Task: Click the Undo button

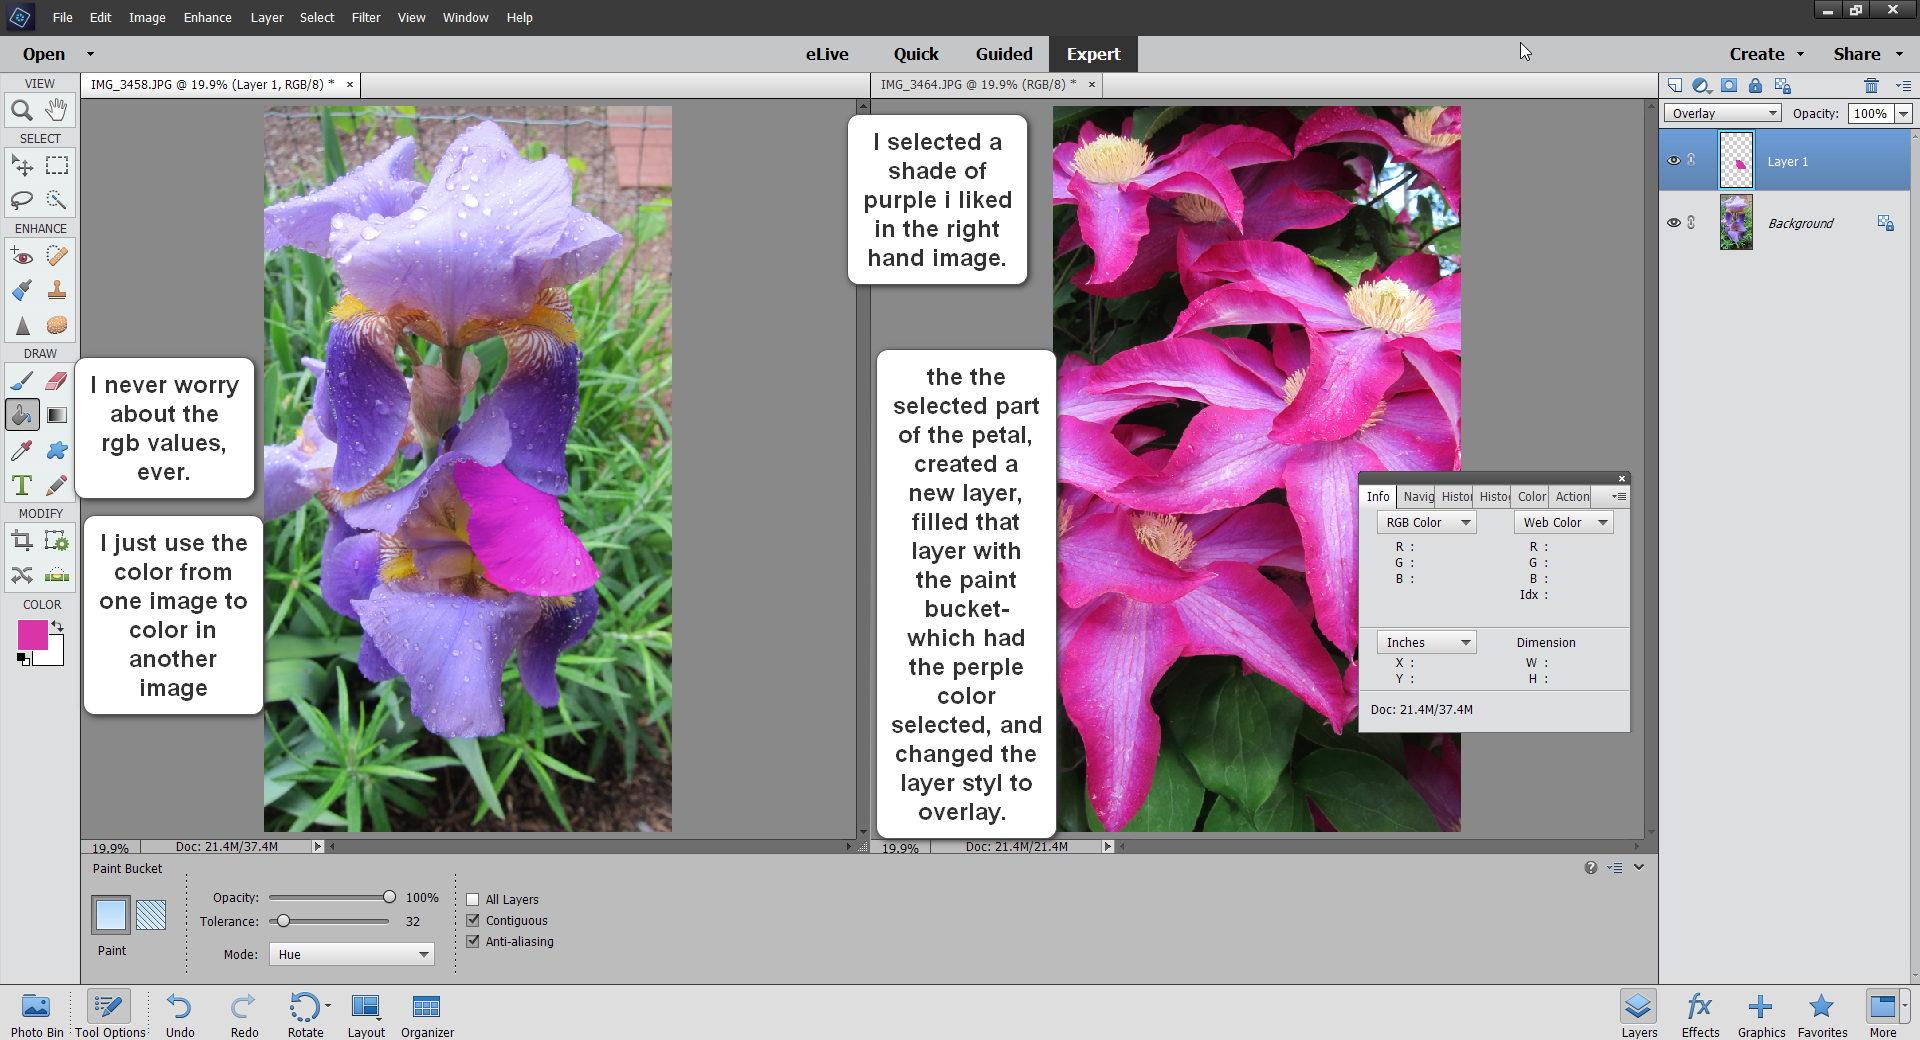Action: click(x=179, y=1008)
